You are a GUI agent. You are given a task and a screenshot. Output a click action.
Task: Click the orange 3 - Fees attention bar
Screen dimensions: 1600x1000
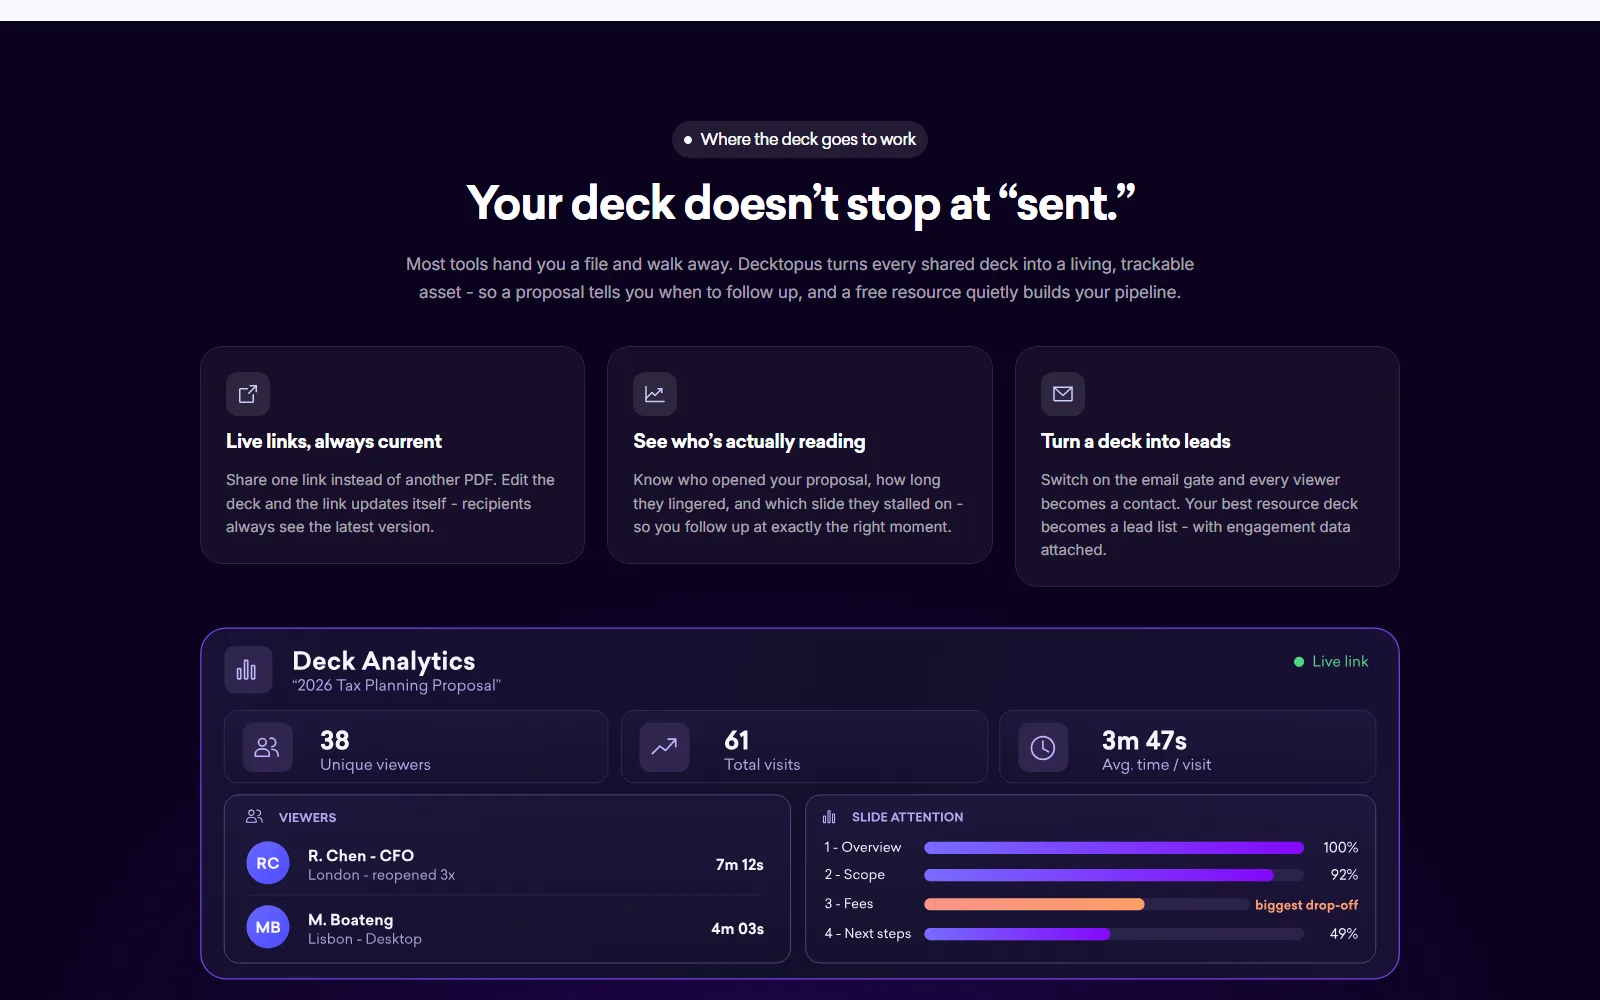point(1034,904)
